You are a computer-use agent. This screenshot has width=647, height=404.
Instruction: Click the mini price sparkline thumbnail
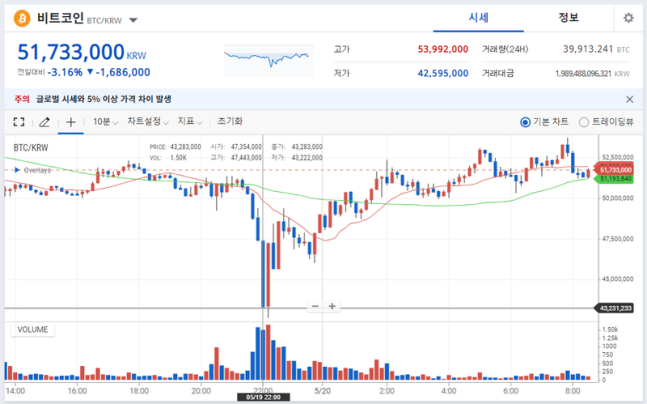point(269,60)
